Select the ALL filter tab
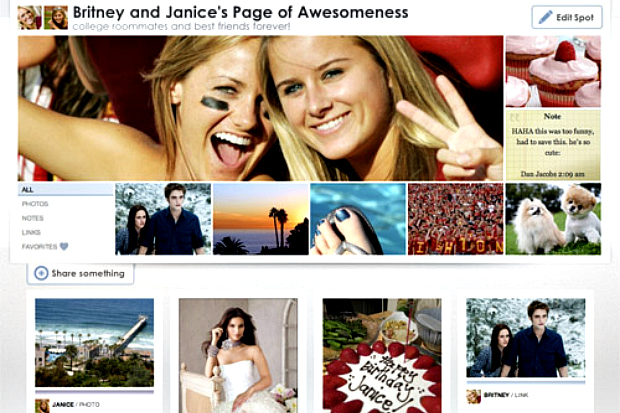 66,189
